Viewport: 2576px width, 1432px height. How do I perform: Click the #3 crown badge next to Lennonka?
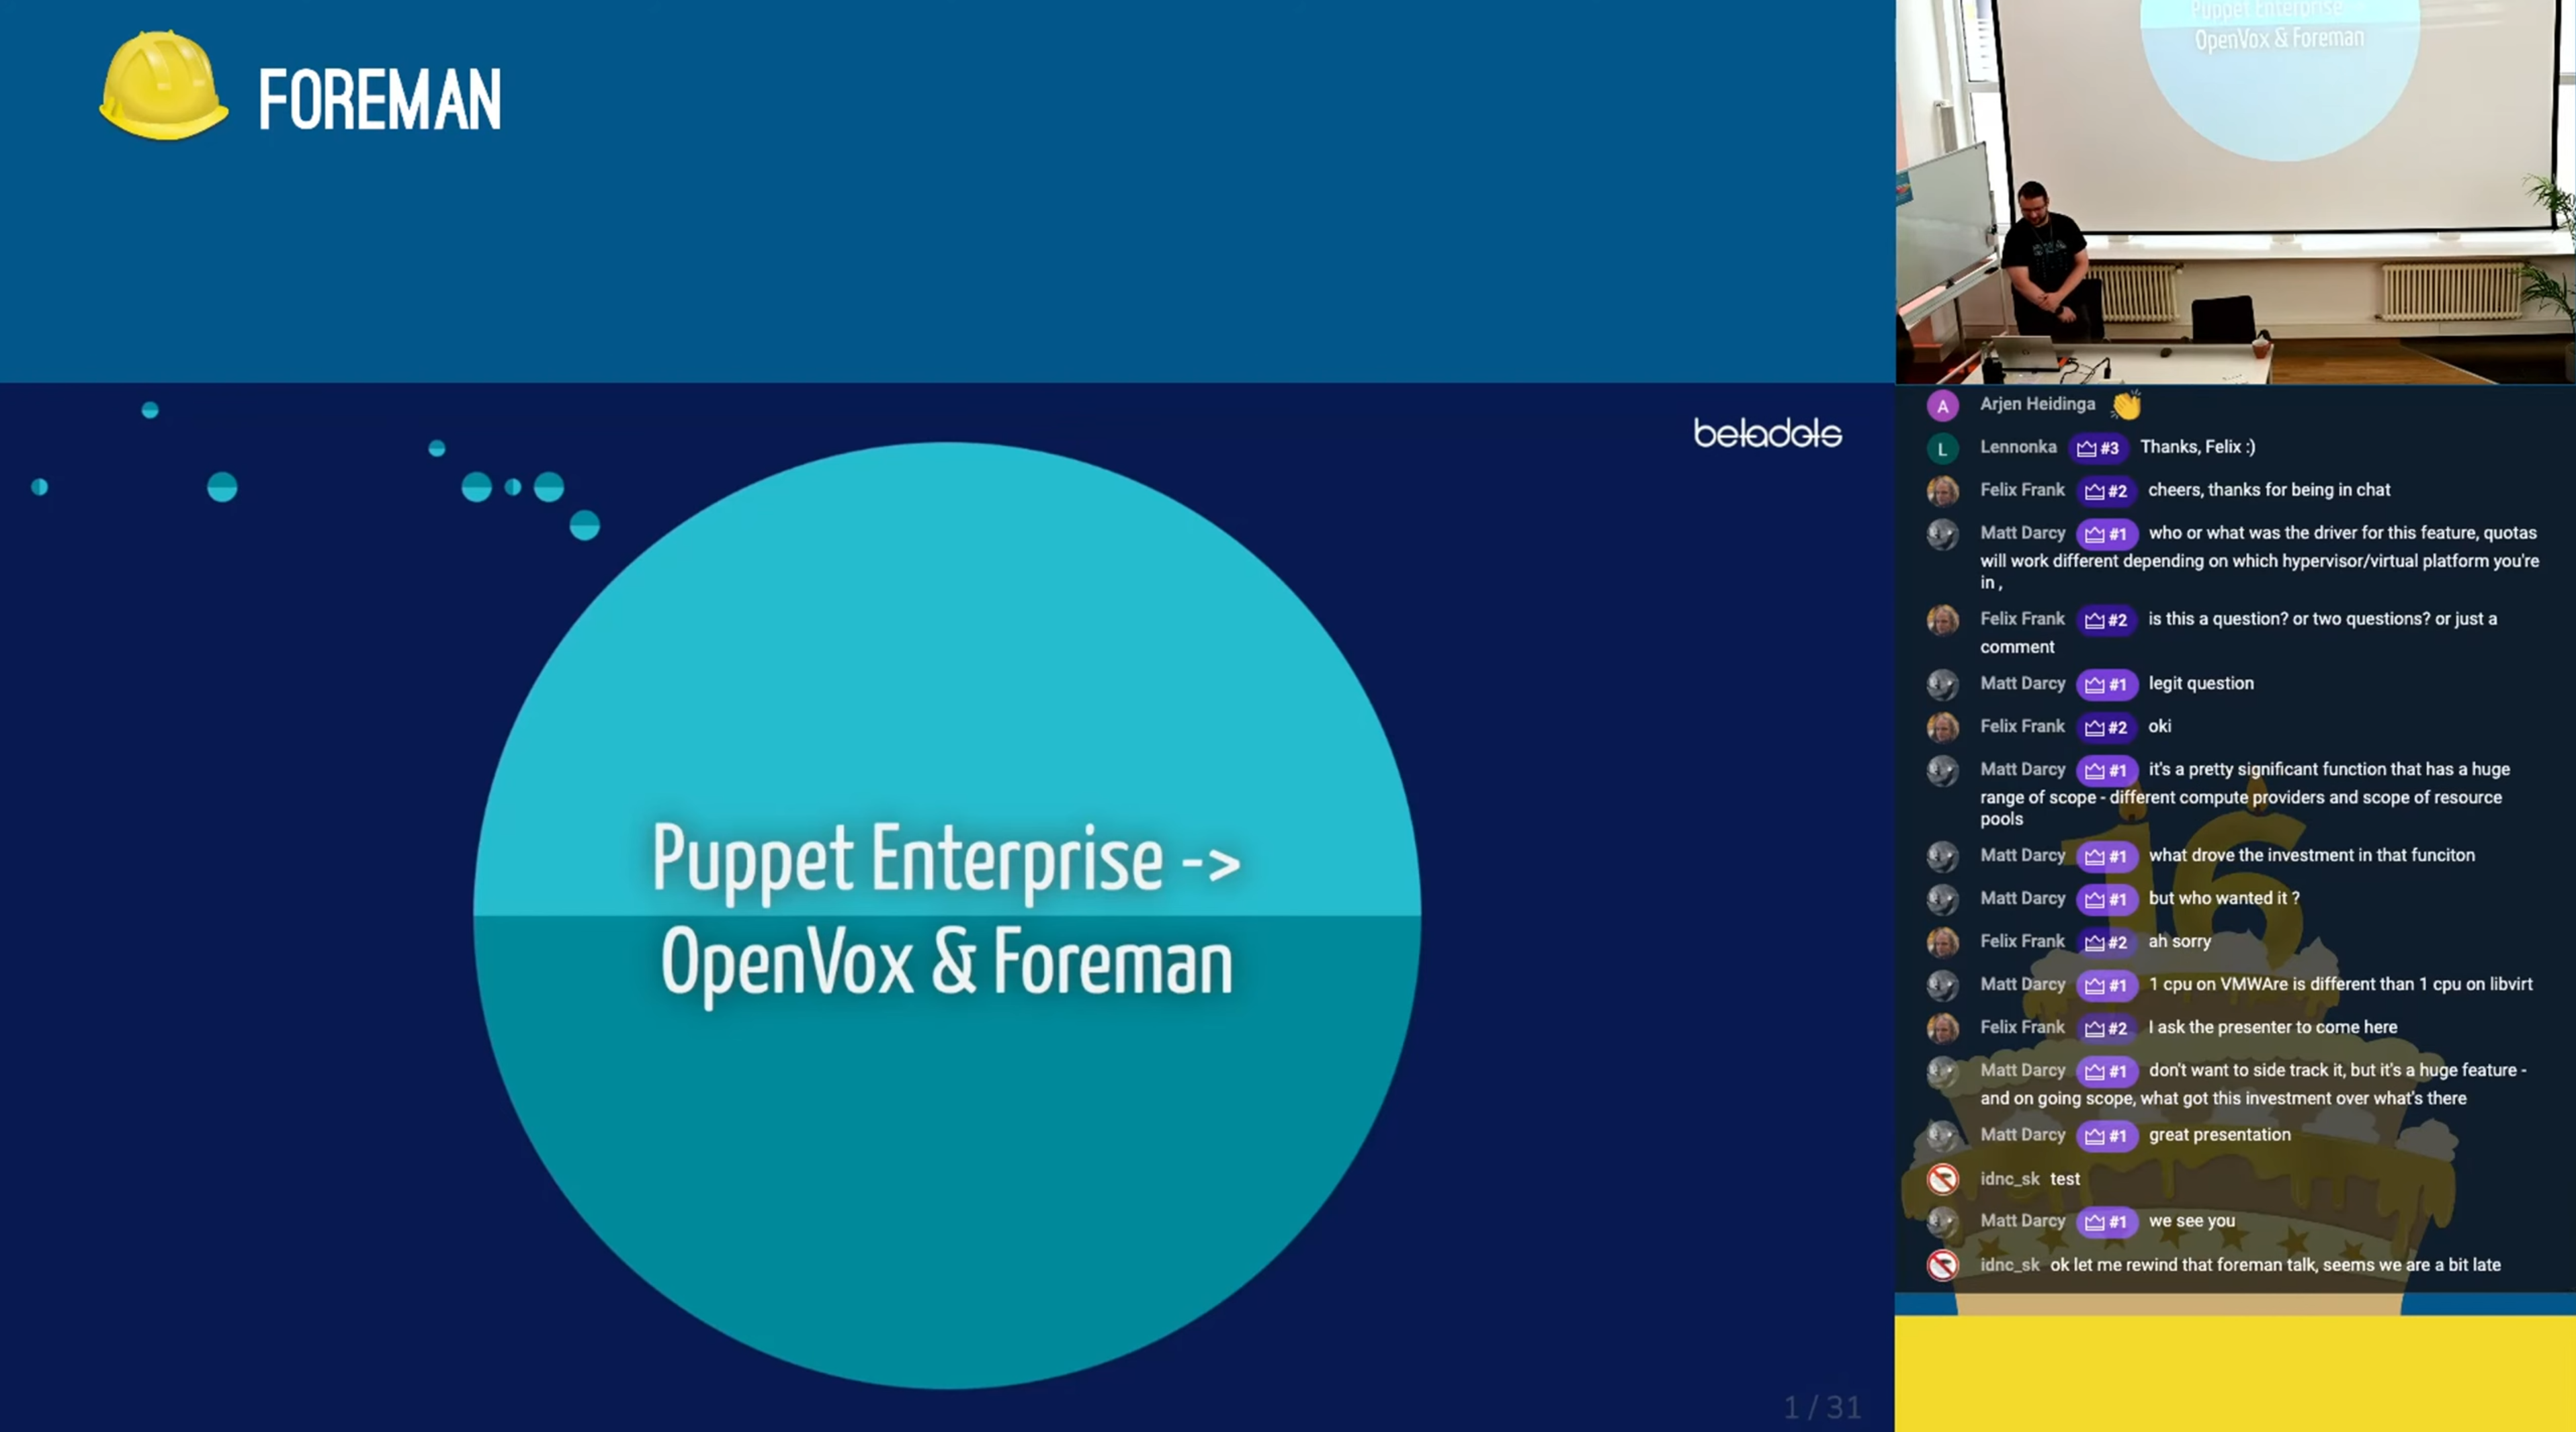[x=2098, y=448]
